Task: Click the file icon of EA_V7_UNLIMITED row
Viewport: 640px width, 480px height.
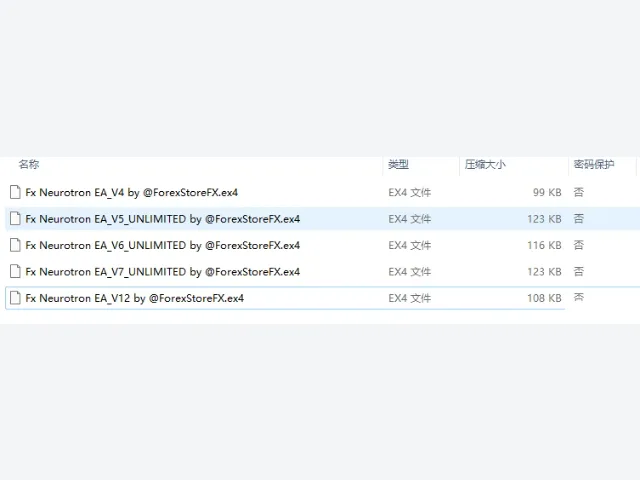Action: [15, 271]
